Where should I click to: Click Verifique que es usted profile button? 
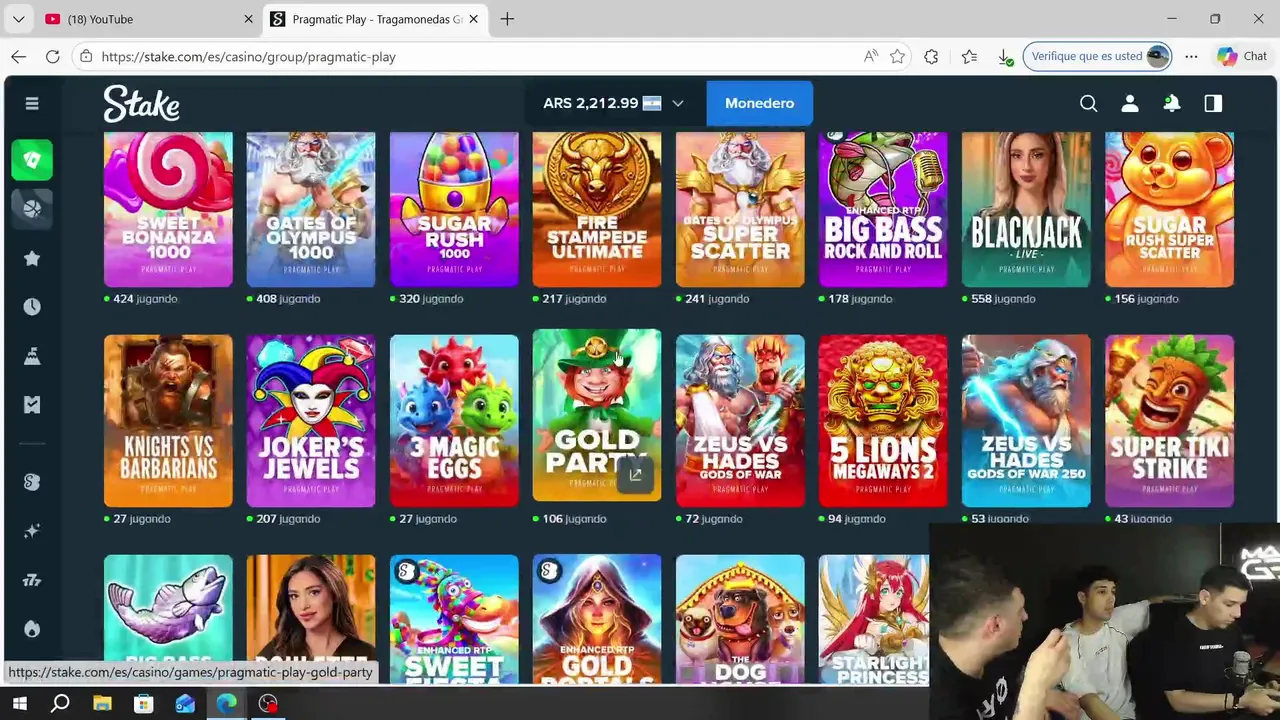(1097, 57)
